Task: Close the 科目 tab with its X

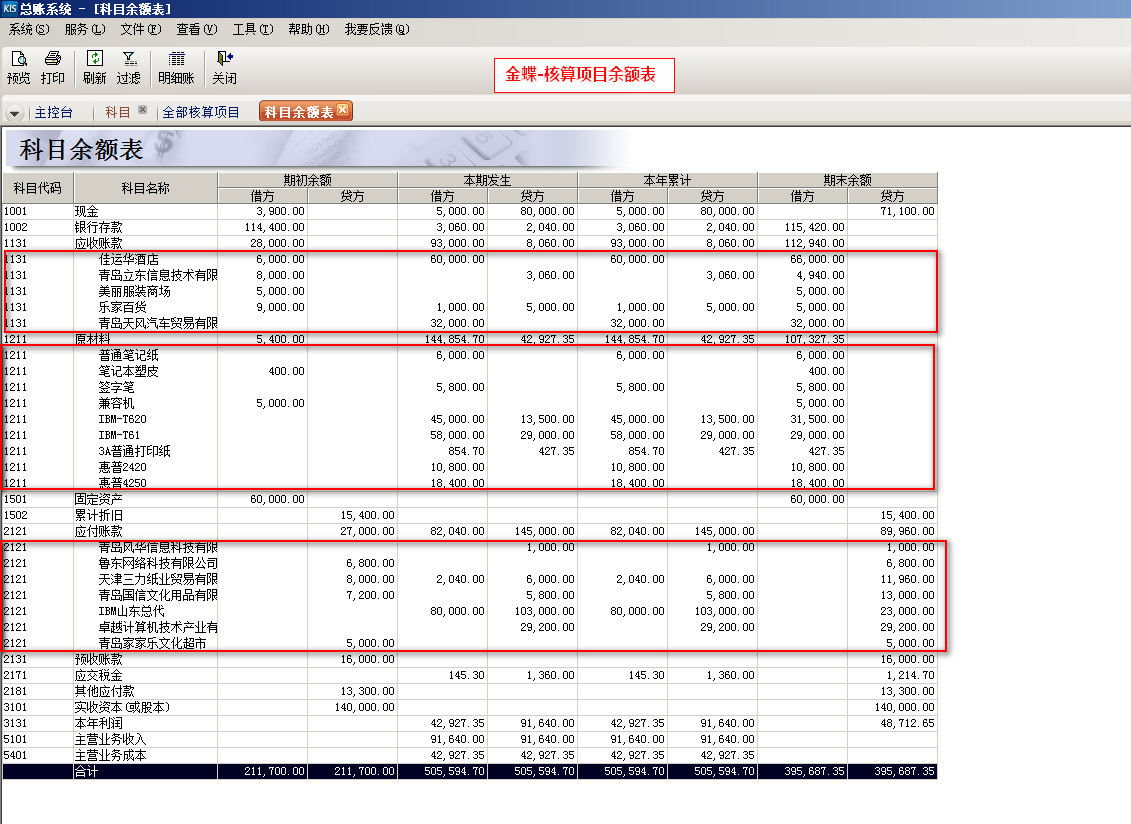Action: click(142, 111)
